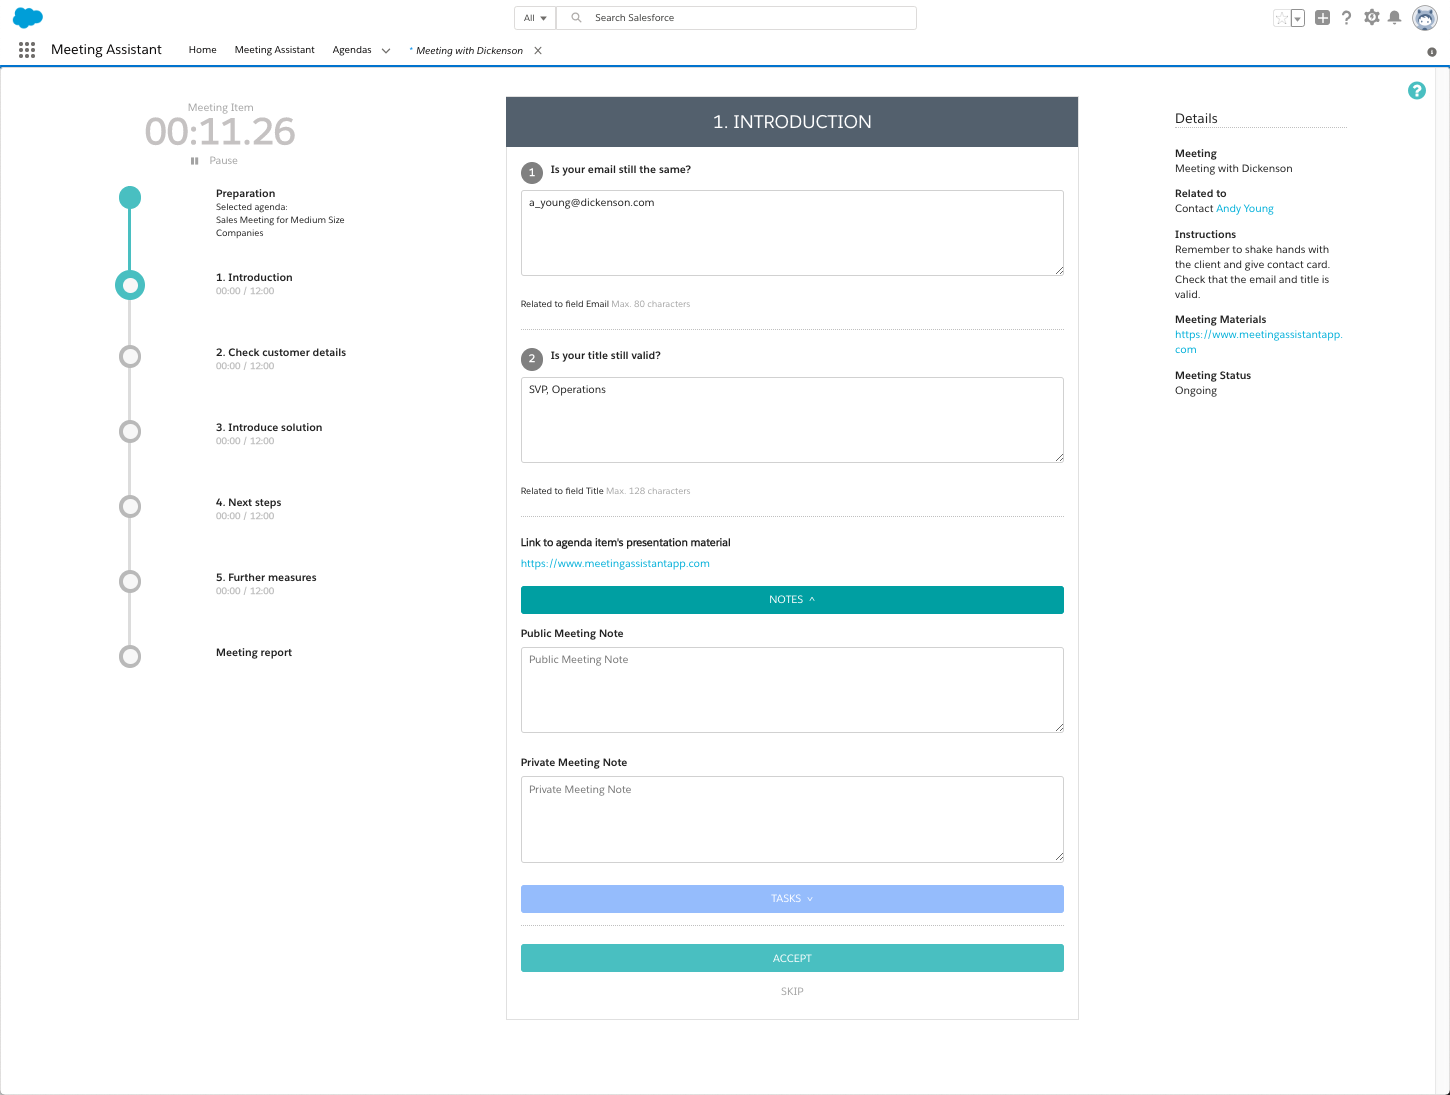Open the App Launcher grid icon
Image resolution: width=1450 pixels, height=1095 pixels.
pos(27,50)
